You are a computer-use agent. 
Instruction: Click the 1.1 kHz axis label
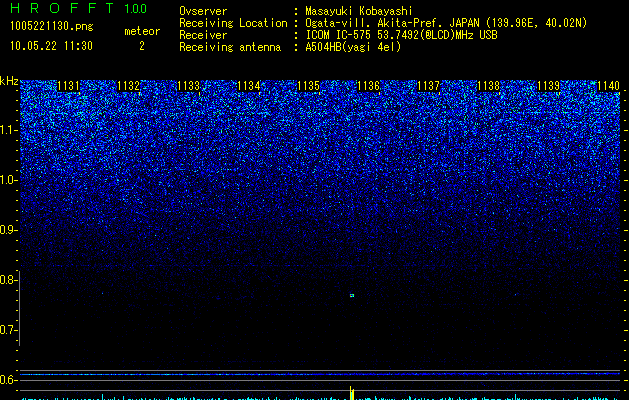(x=9, y=130)
